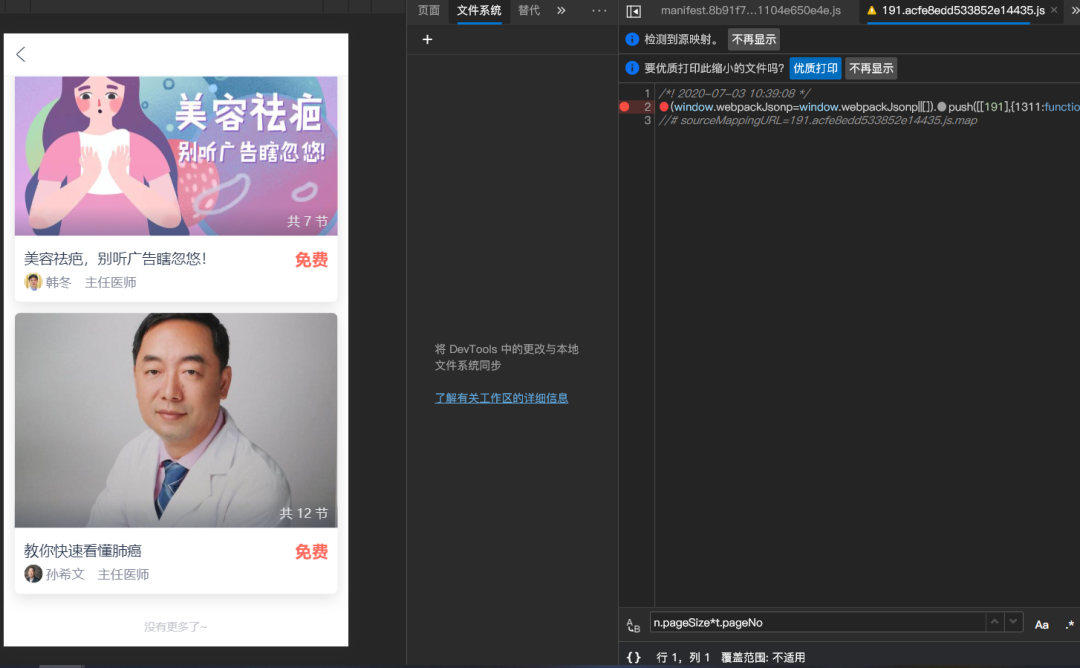This screenshot has width=1080, height=668.
Task: Click the doctor name 韩冬
Action: [x=59, y=282]
